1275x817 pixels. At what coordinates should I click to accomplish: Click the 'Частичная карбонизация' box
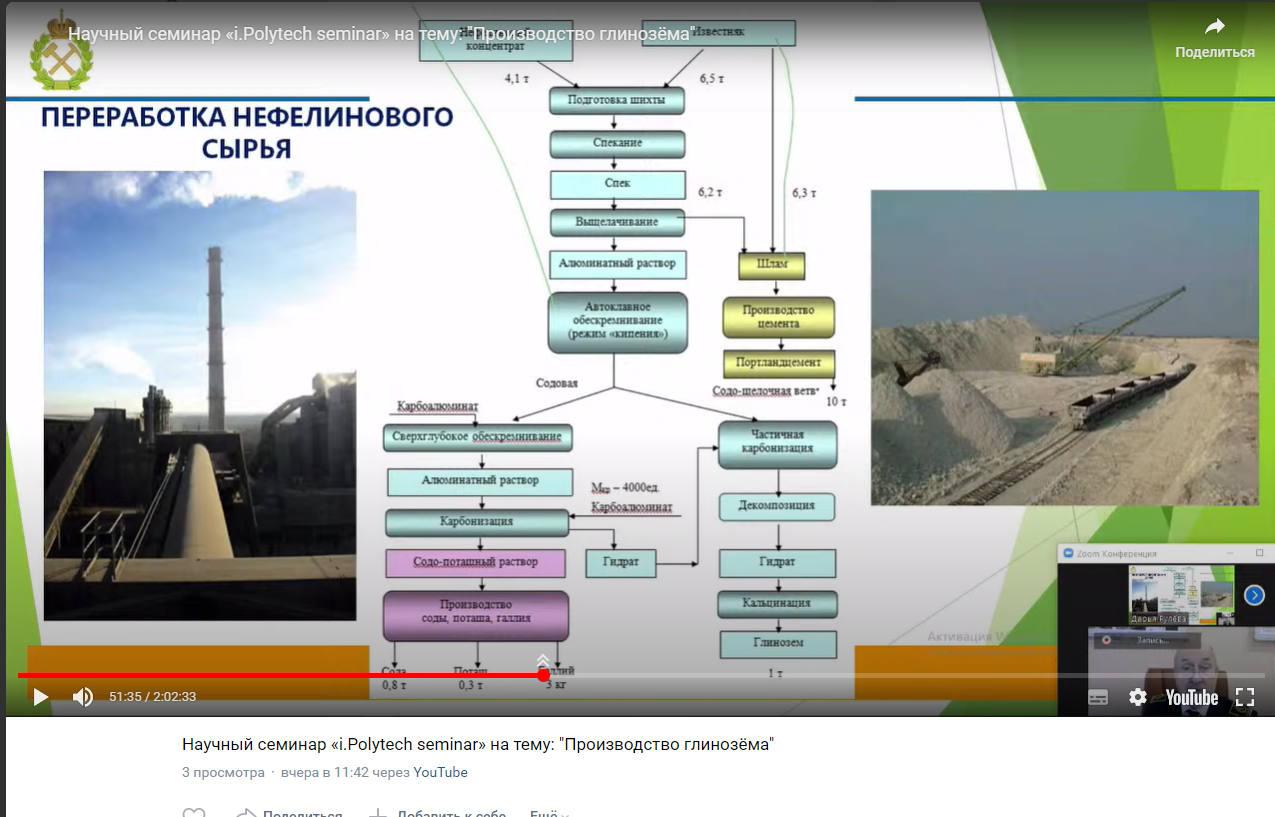[x=778, y=443]
